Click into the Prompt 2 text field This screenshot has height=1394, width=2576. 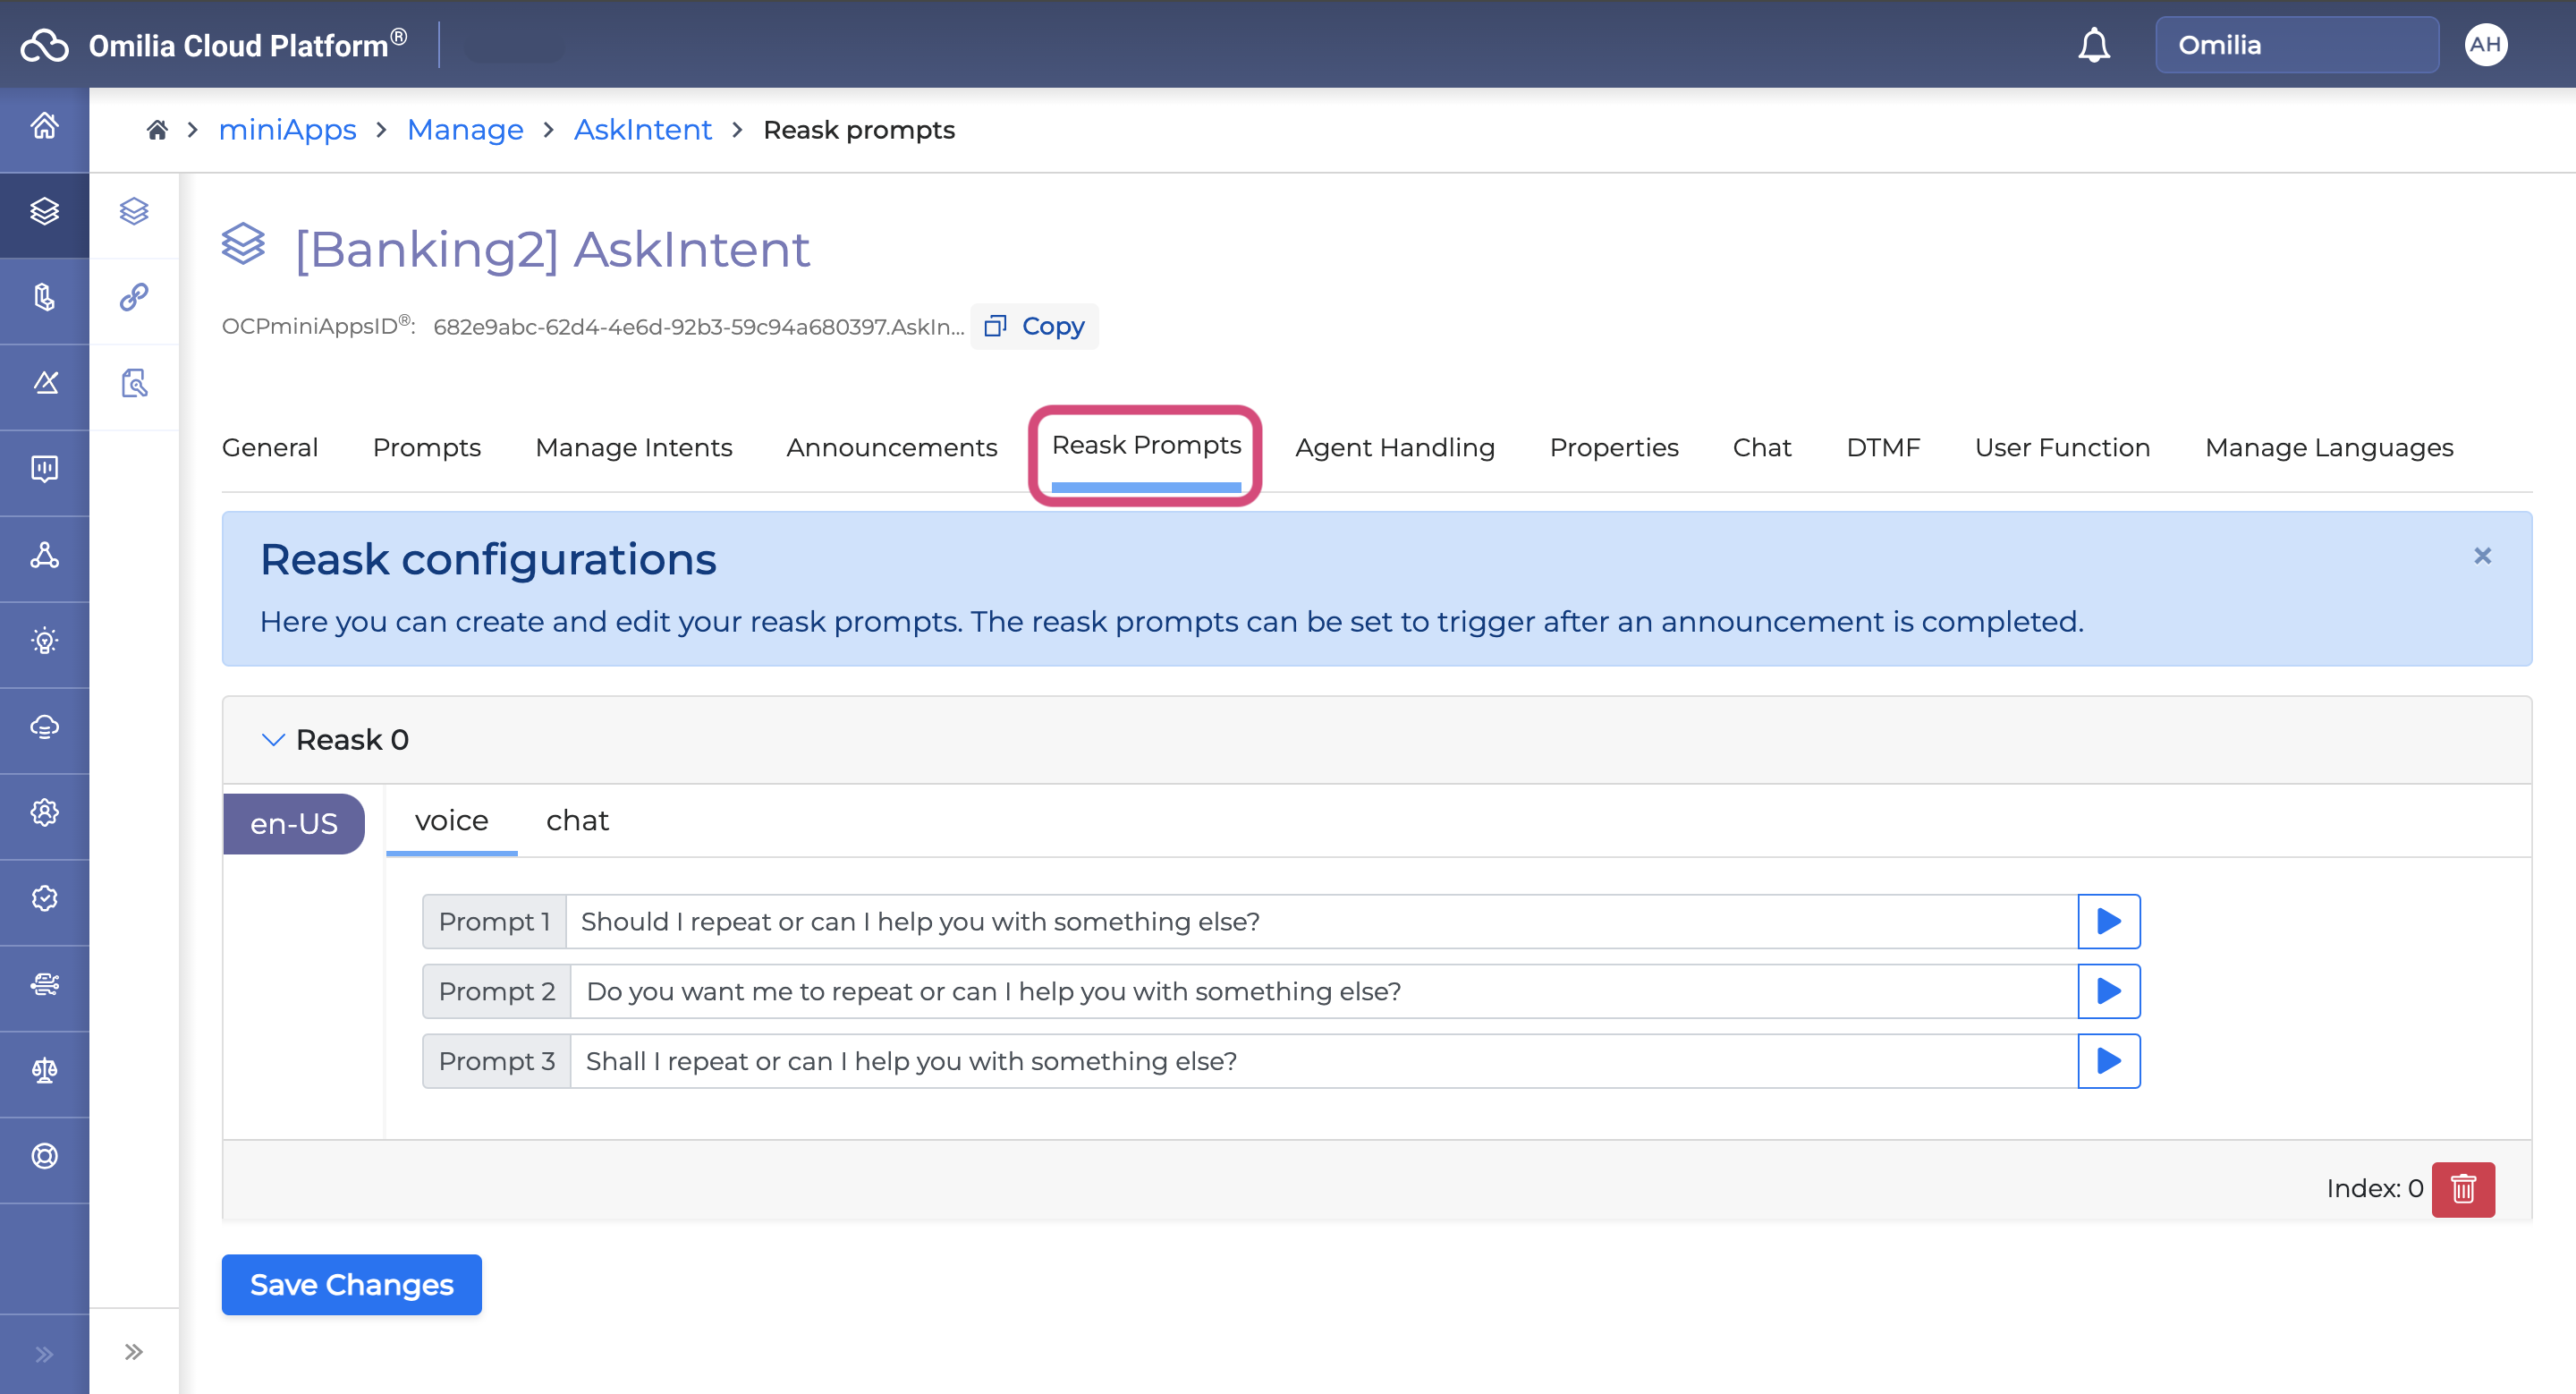point(1320,991)
